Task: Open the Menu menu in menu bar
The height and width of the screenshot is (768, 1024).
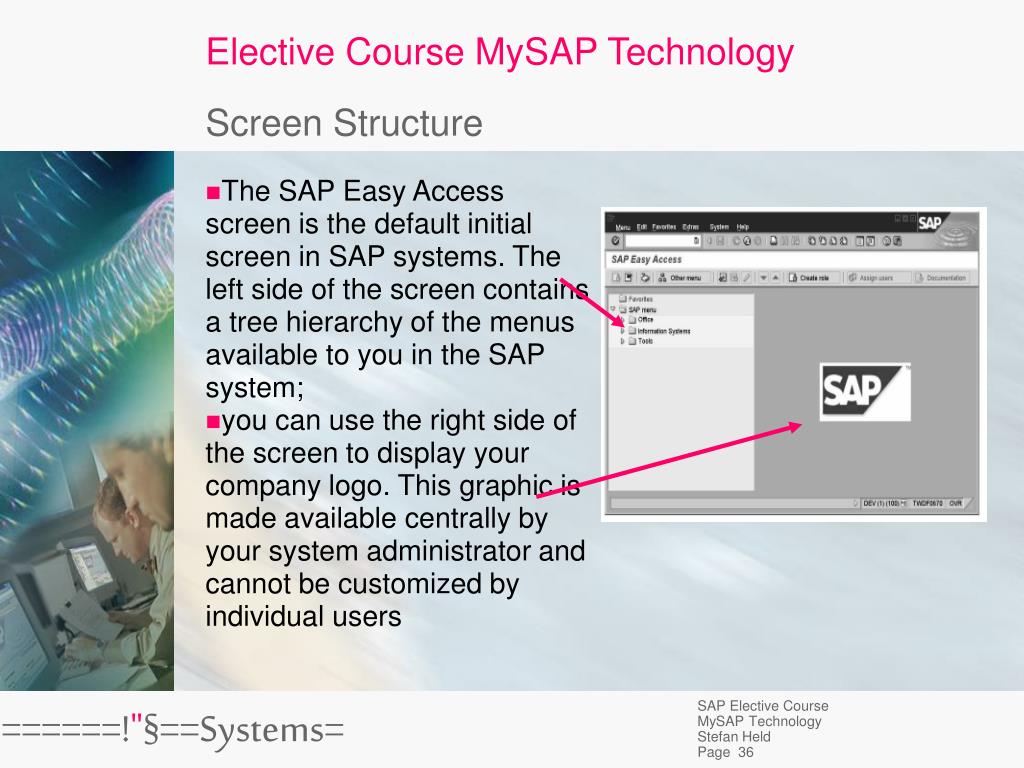Action: click(x=623, y=227)
